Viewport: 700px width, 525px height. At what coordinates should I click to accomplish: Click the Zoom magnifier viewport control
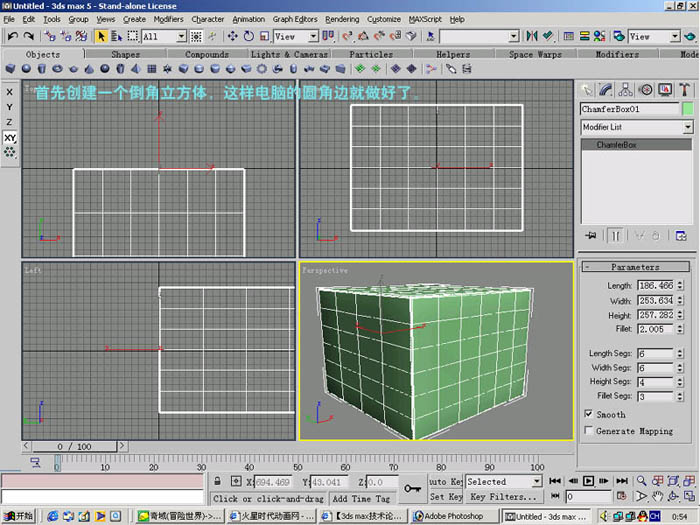pyautogui.click(x=642, y=481)
